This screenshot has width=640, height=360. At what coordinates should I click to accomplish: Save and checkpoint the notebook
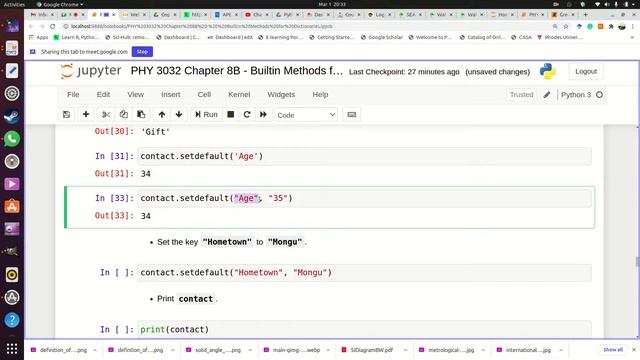(x=67, y=115)
